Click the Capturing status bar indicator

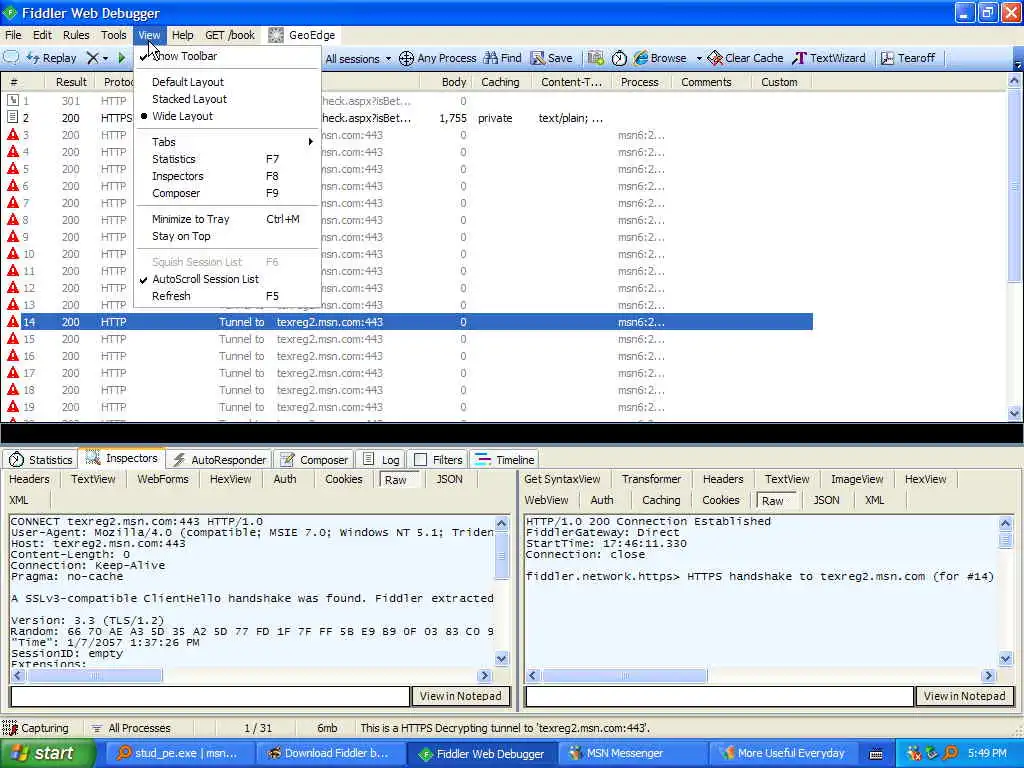tap(36, 728)
